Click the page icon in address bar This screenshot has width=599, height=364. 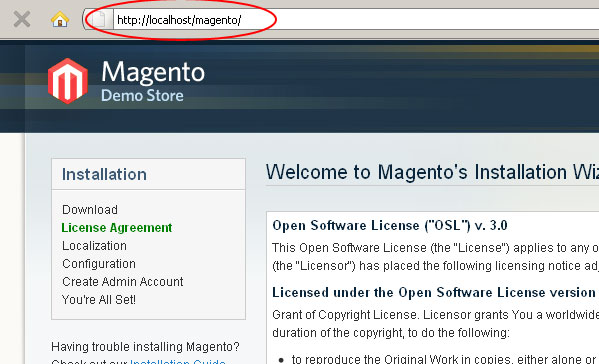(x=99, y=19)
